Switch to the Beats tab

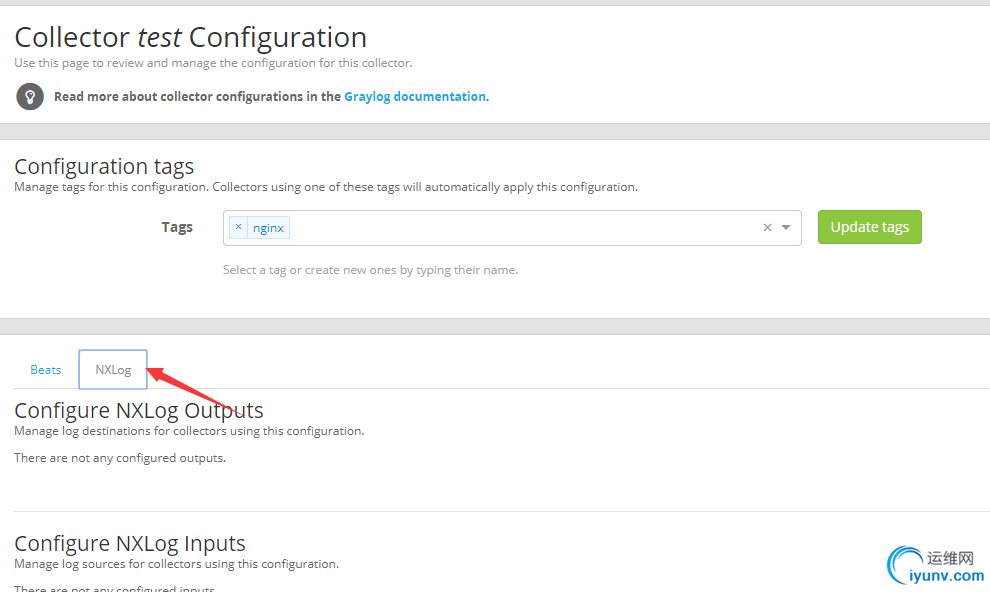pyautogui.click(x=46, y=370)
